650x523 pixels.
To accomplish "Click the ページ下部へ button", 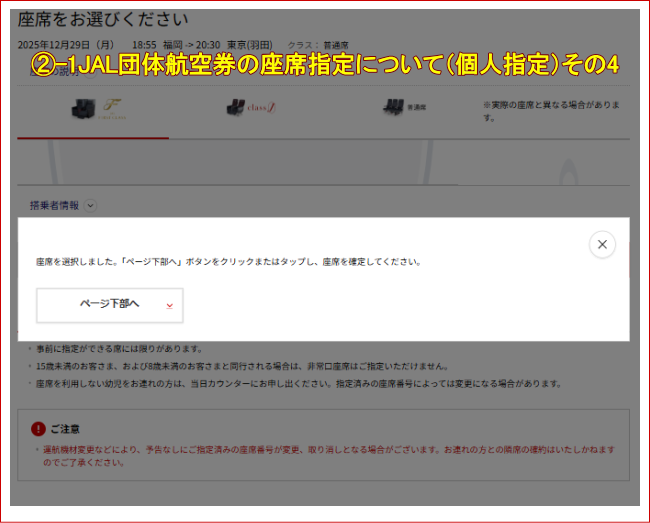I will (x=110, y=305).
